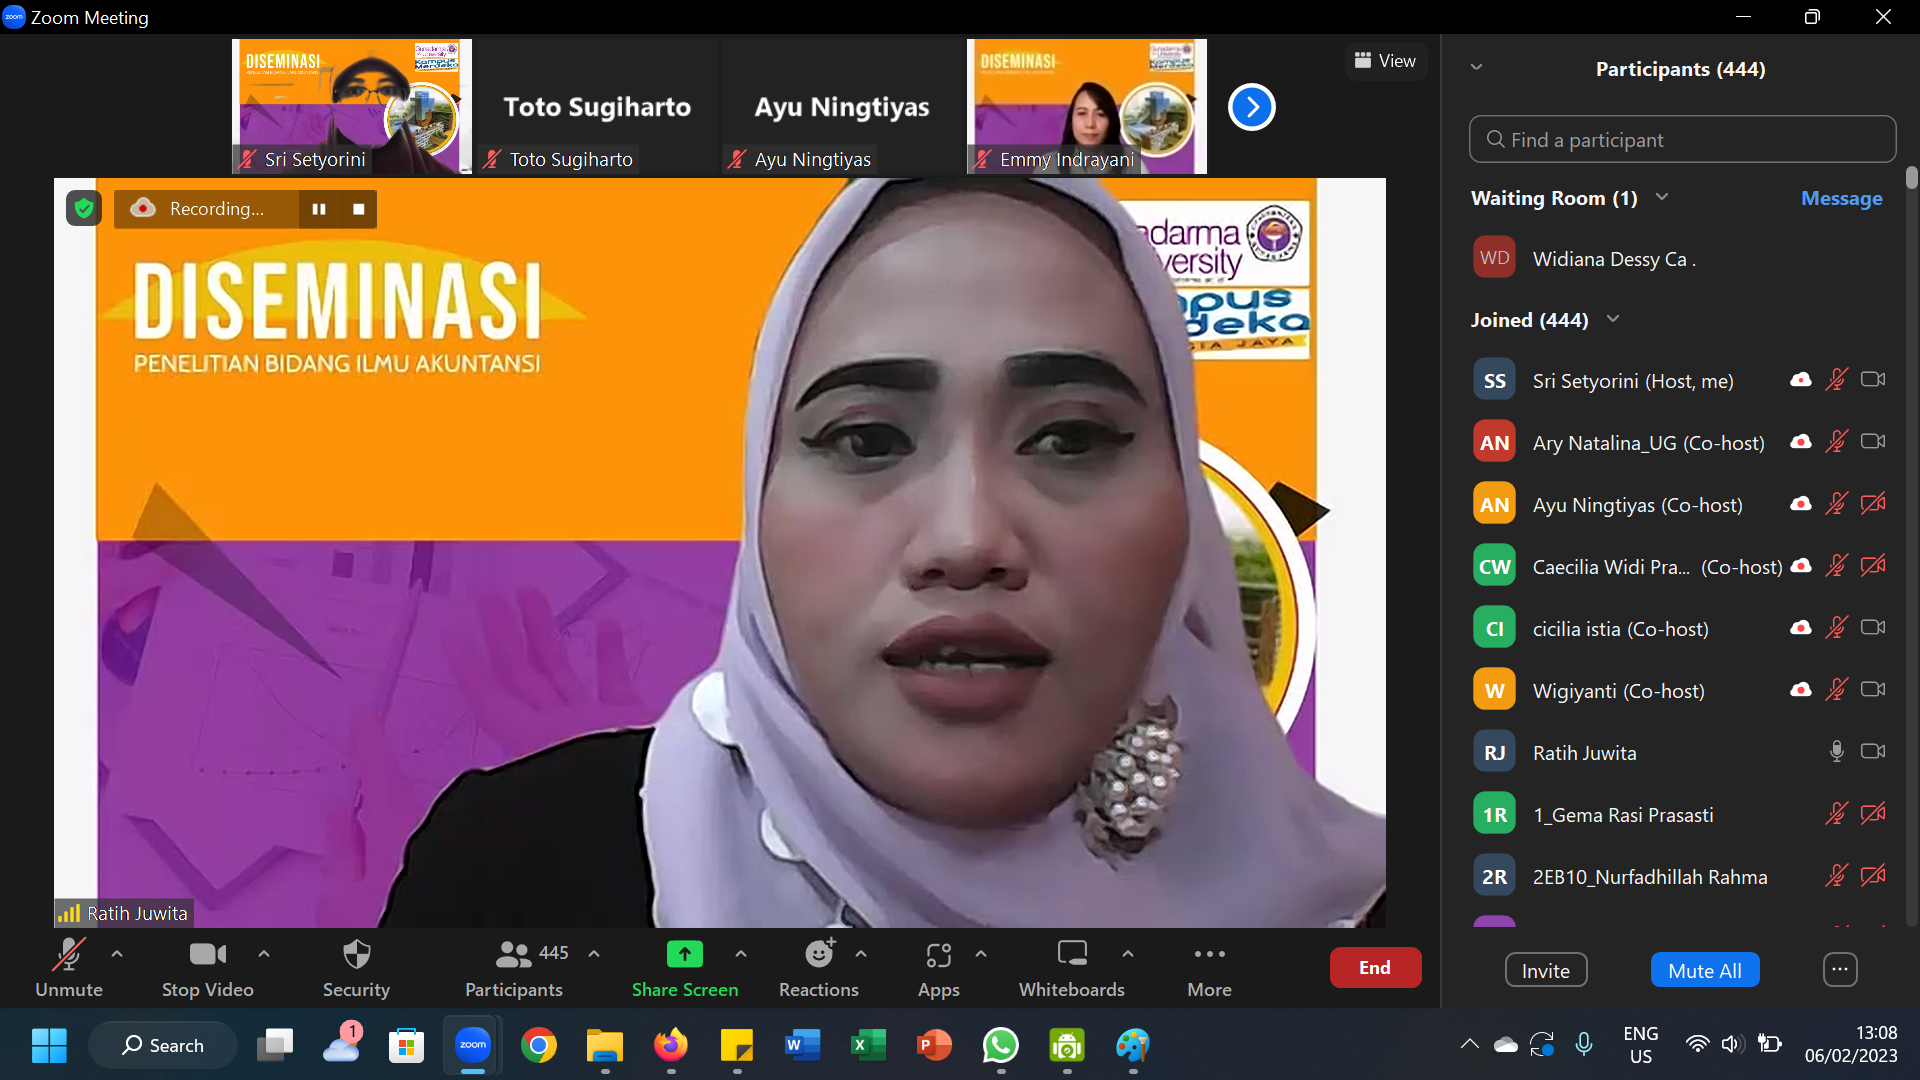Expand the Participants options arrow
The width and height of the screenshot is (1920, 1080).
(x=594, y=954)
